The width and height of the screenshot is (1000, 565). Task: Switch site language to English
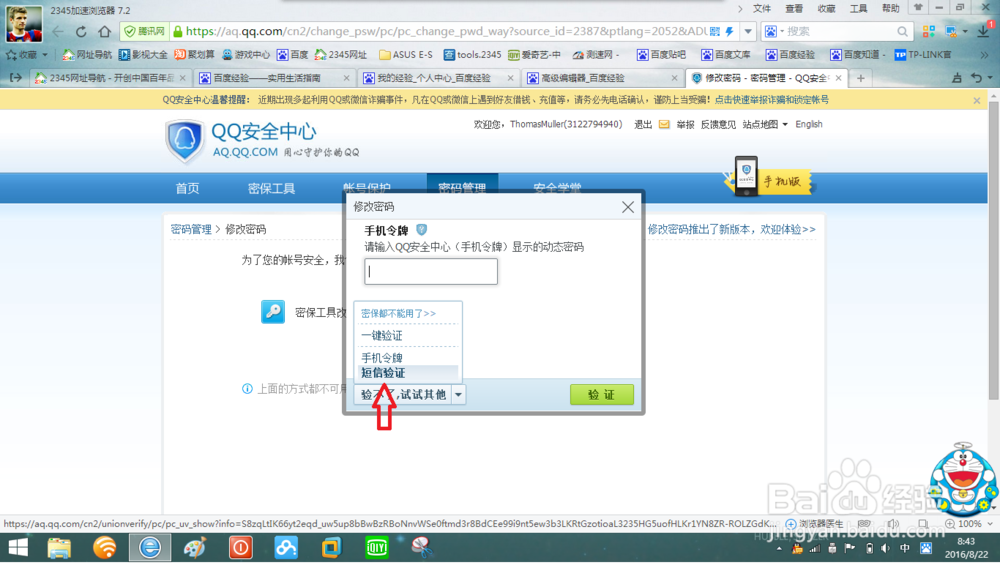809,124
